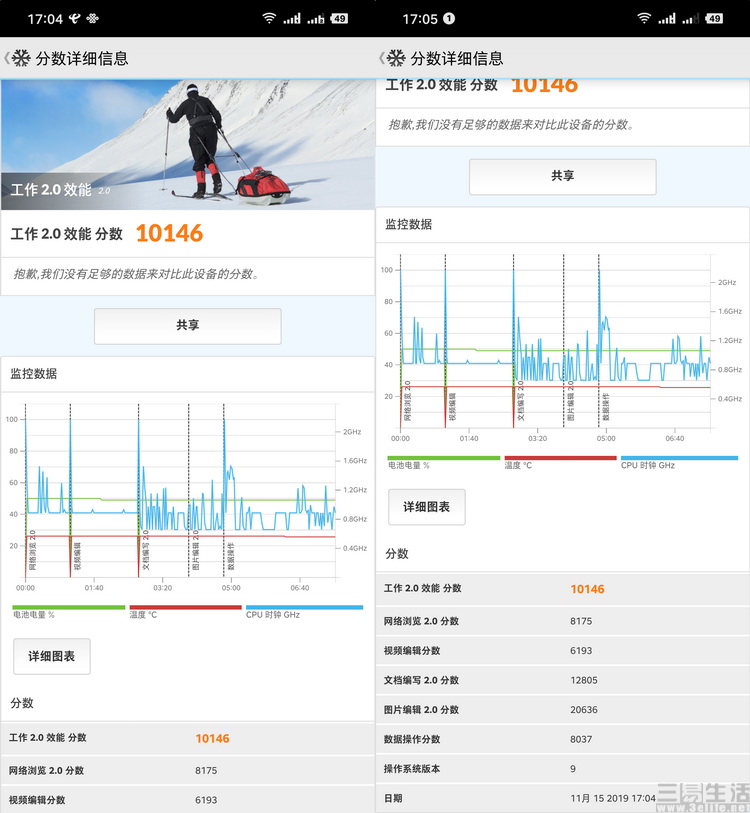Tap the insufficient data message on left screen

click(136, 274)
